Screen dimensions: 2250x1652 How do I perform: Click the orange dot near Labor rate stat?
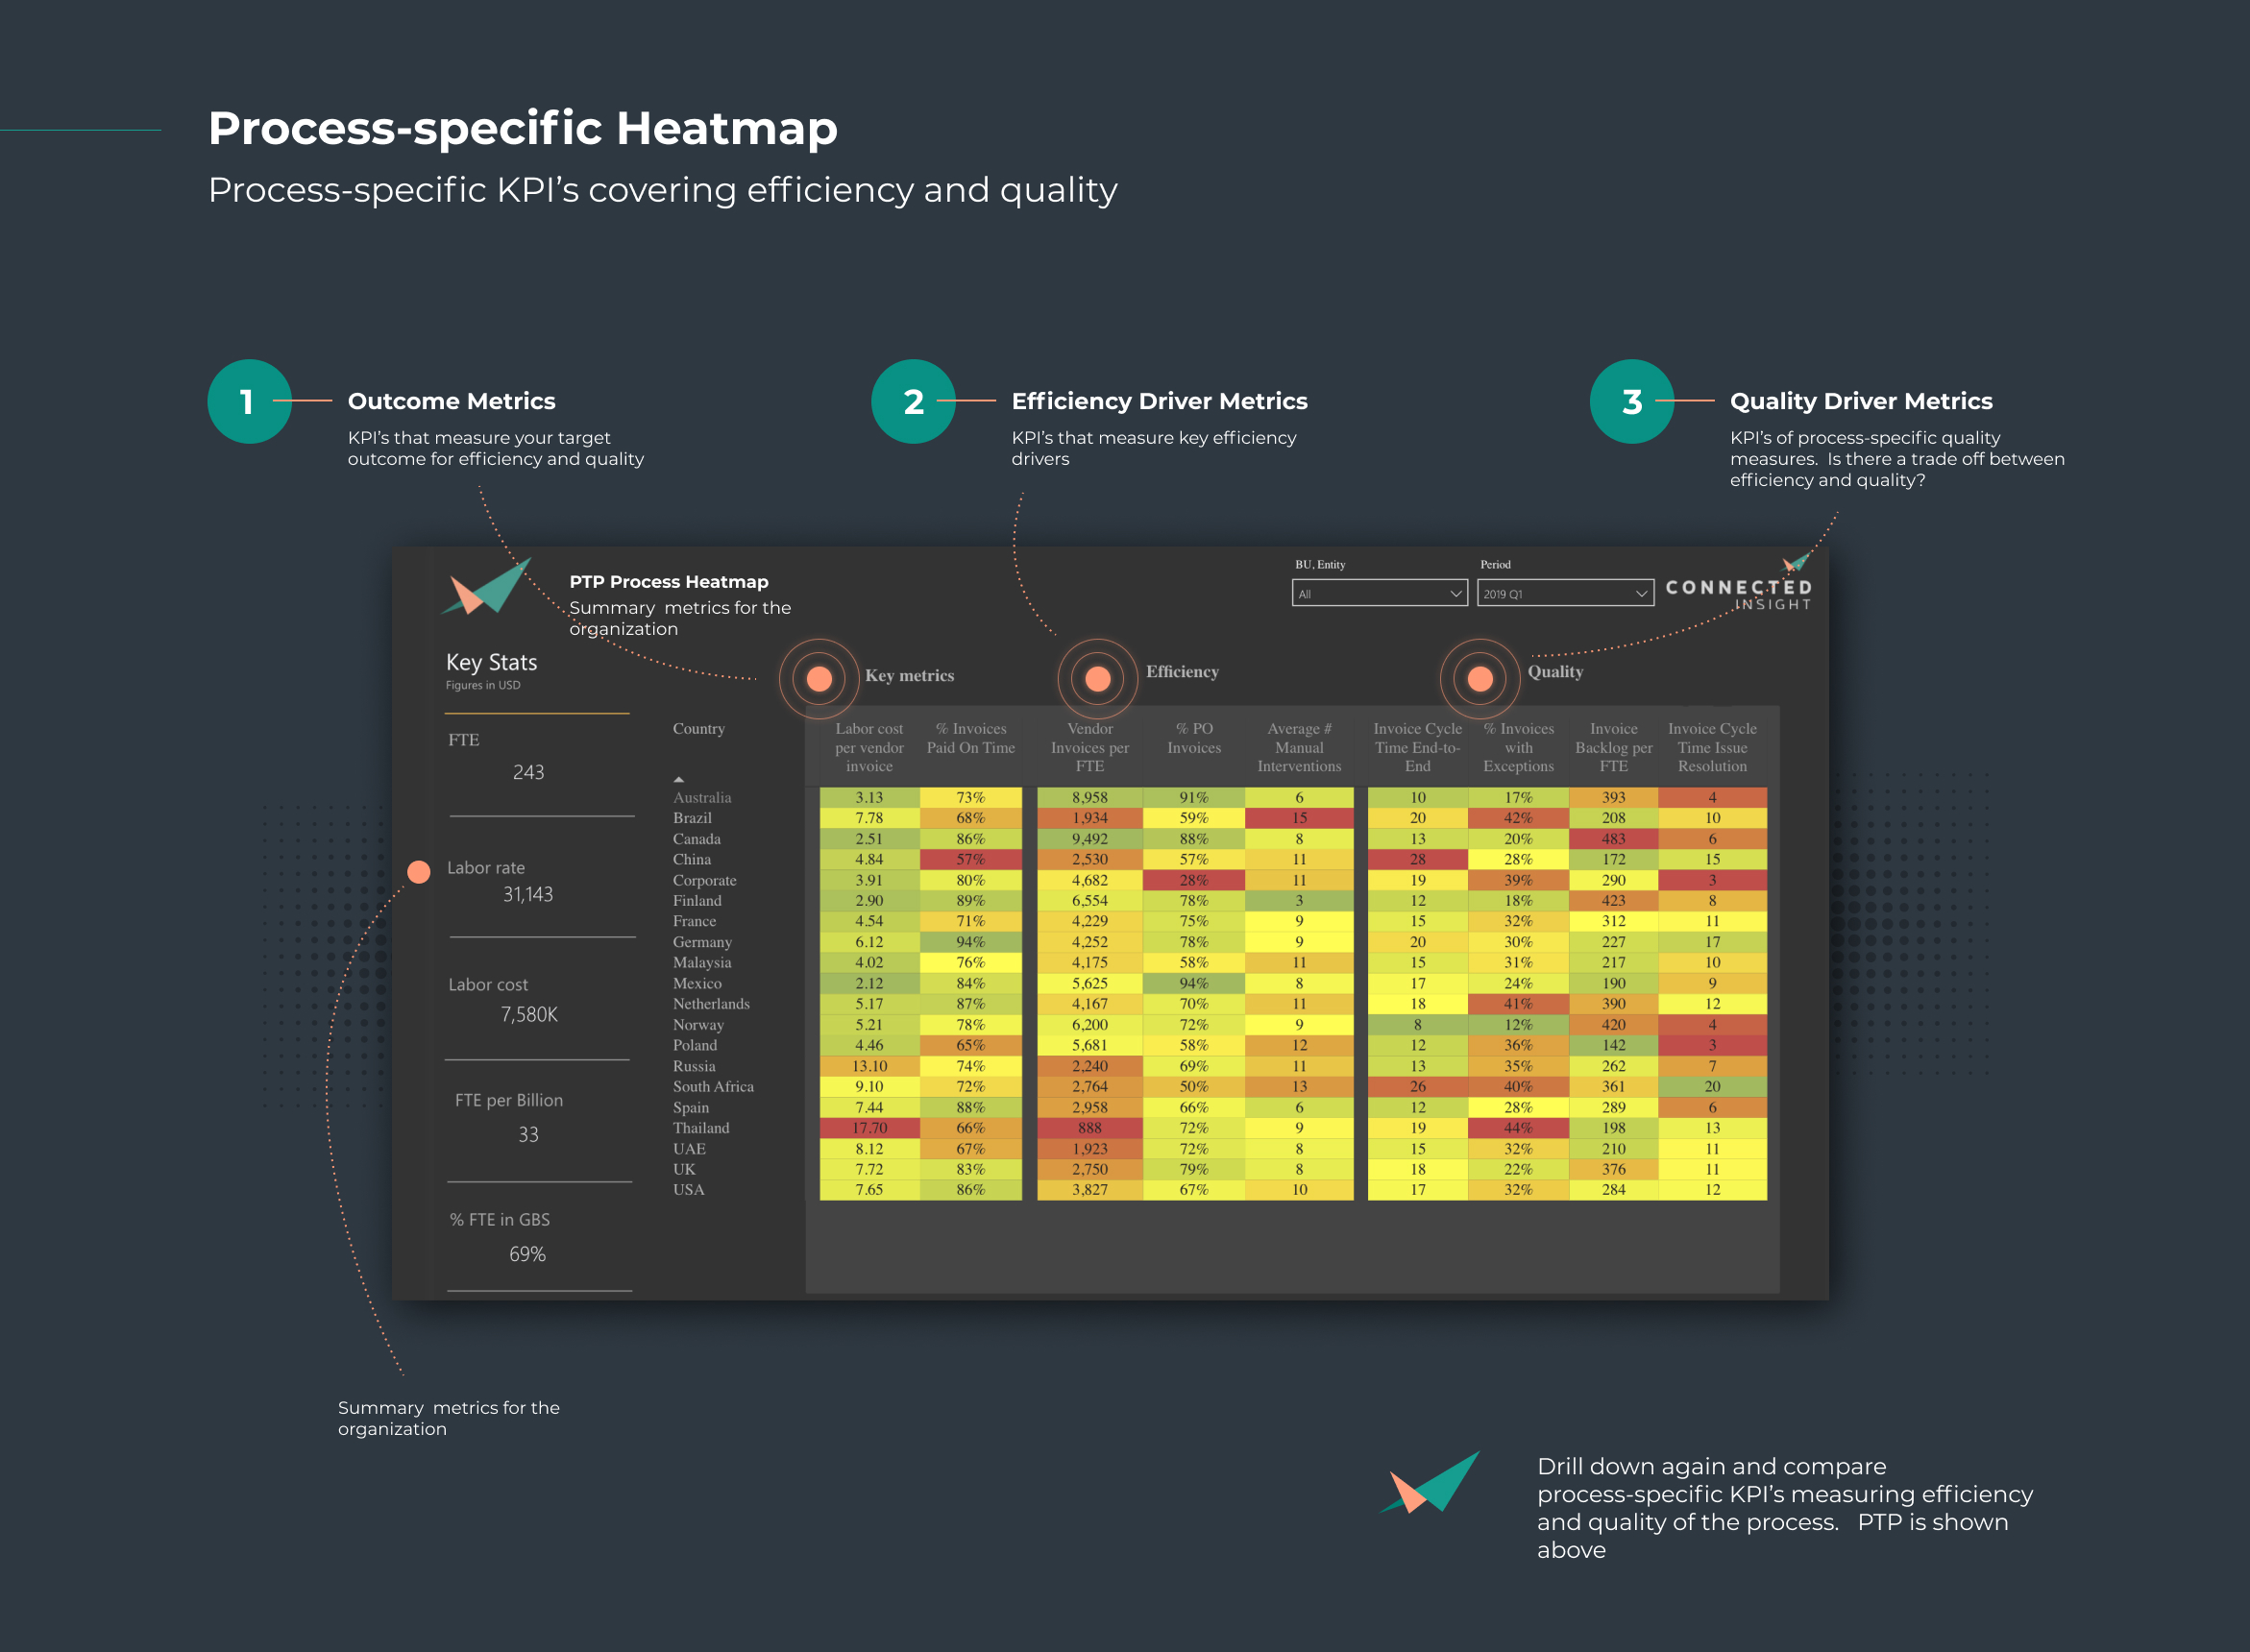[419, 870]
